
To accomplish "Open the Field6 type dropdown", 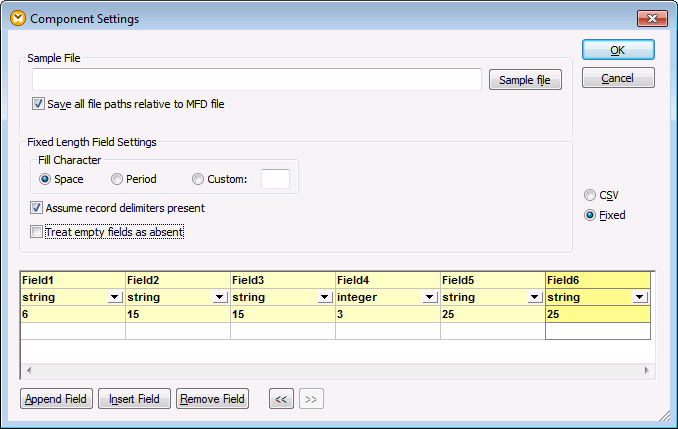I will 639,297.
